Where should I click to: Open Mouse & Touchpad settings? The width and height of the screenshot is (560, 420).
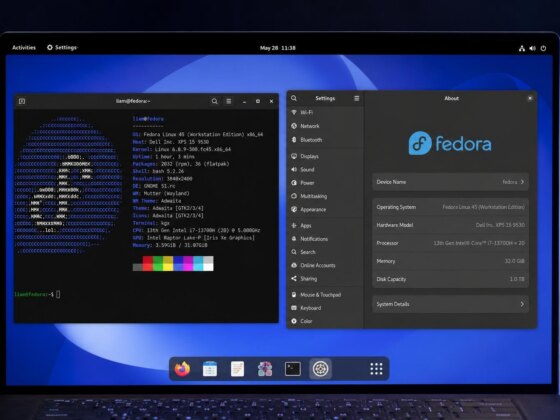325,295
